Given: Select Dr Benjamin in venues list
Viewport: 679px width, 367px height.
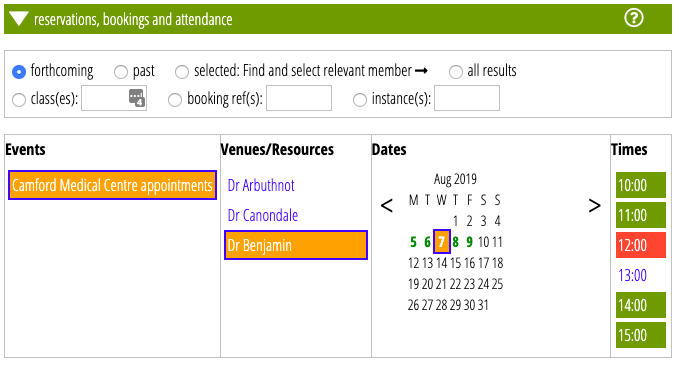Looking at the screenshot, I should (x=296, y=245).
